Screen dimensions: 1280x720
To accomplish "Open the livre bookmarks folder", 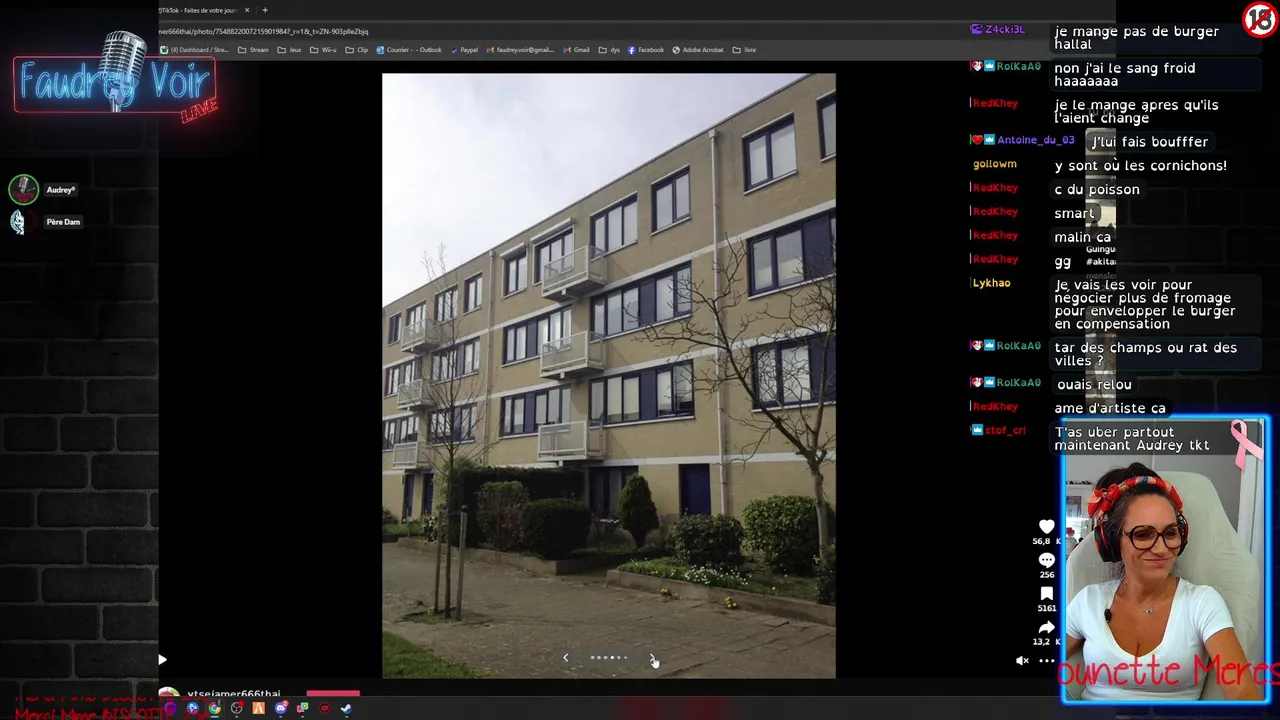I will pos(744,50).
